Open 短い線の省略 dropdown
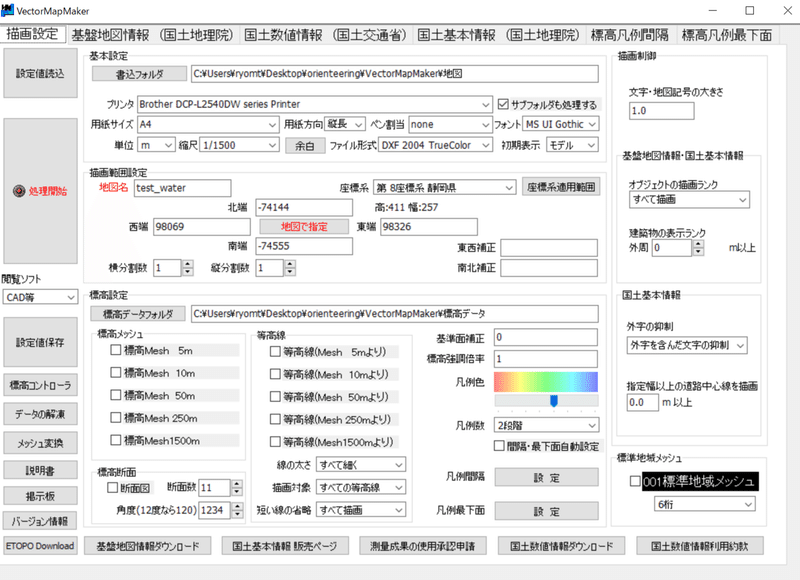The image size is (800, 580). coord(361,510)
